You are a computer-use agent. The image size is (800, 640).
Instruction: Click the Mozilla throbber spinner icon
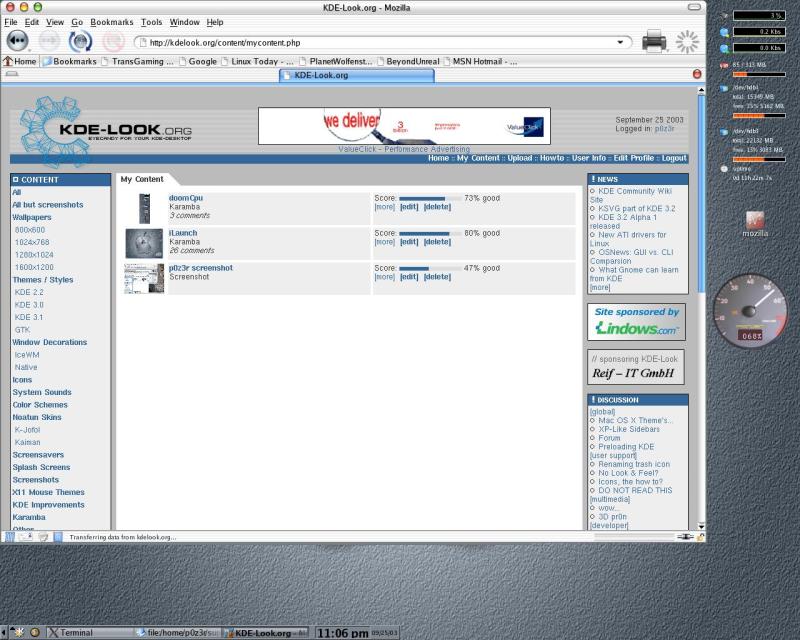point(687,41)
